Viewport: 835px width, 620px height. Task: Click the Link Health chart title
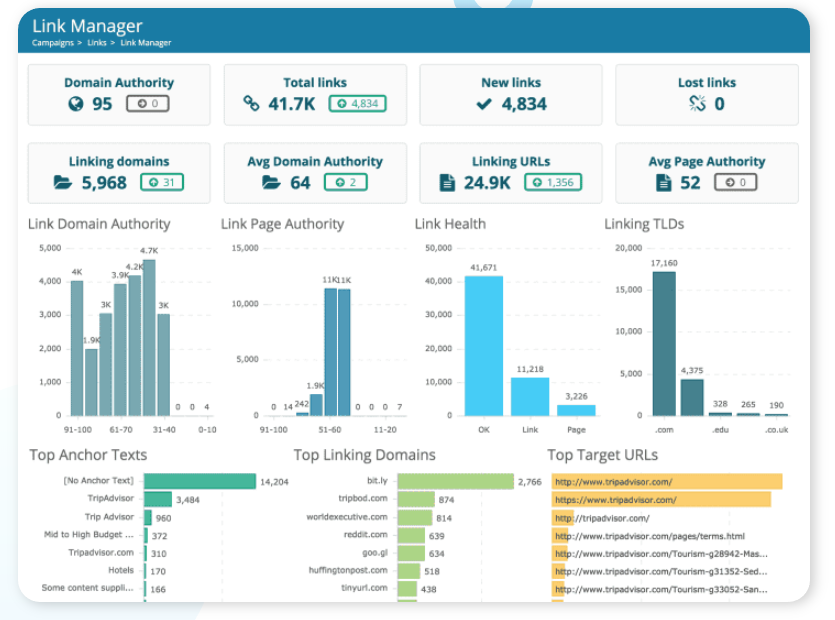point(450,224)
